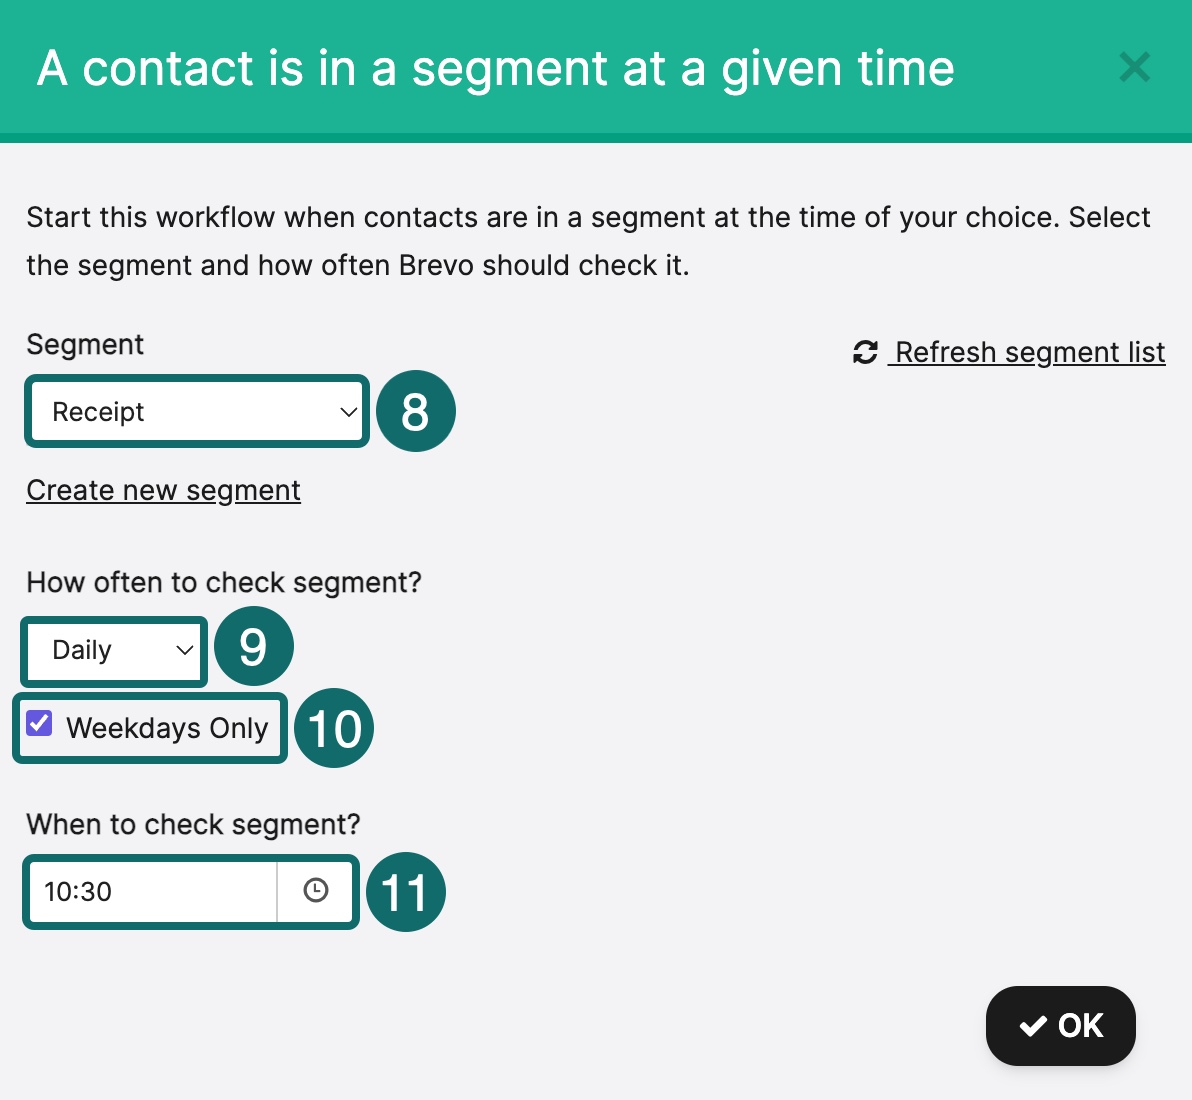Screen dimensions: 1192x1100
Task: Click the numbered circle 11 beside the time field
Action: (x=406, y=891)
